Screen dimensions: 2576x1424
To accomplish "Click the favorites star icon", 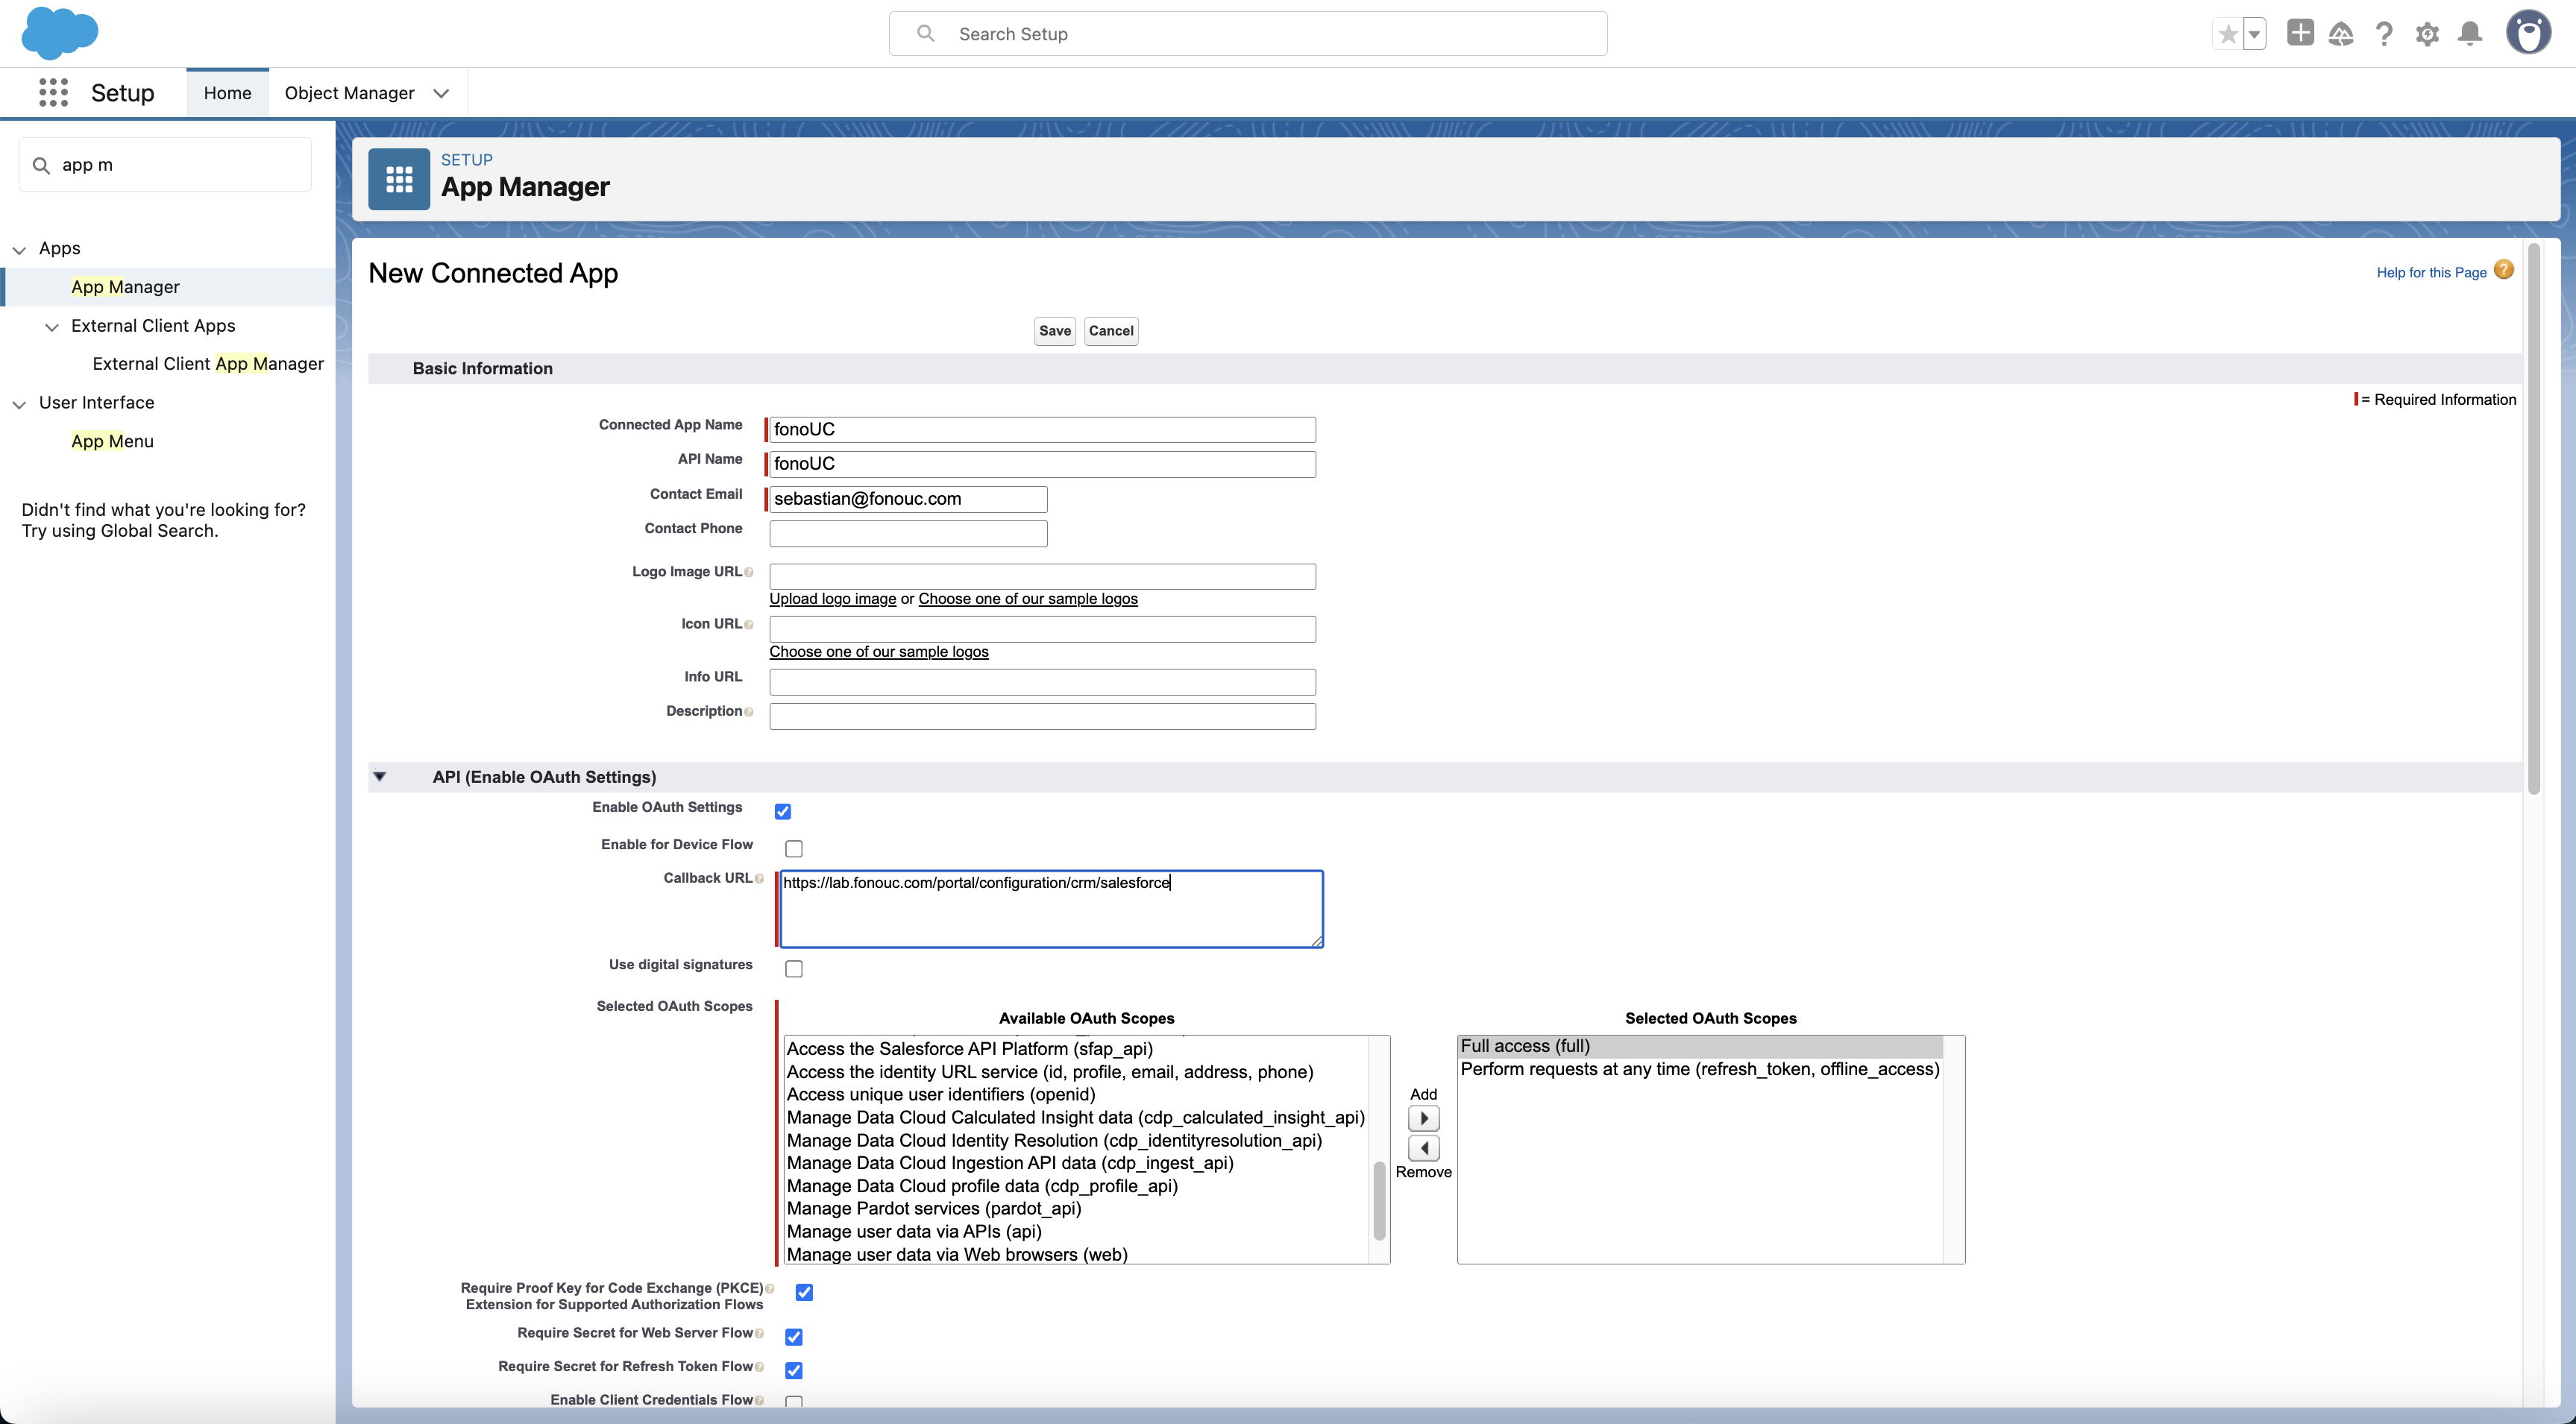I will tap(2228, 34).
